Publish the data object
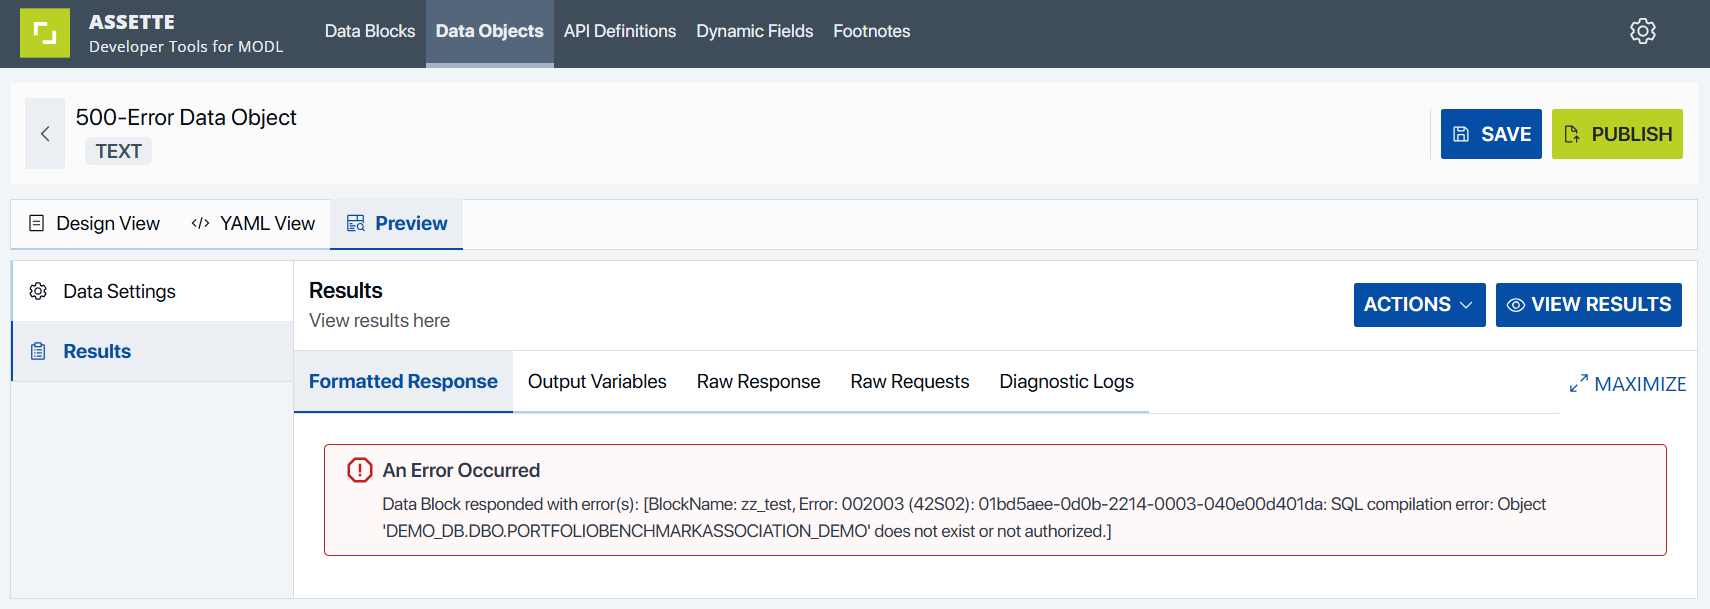The image size is (1710, 609). [x=1616, y=134]
